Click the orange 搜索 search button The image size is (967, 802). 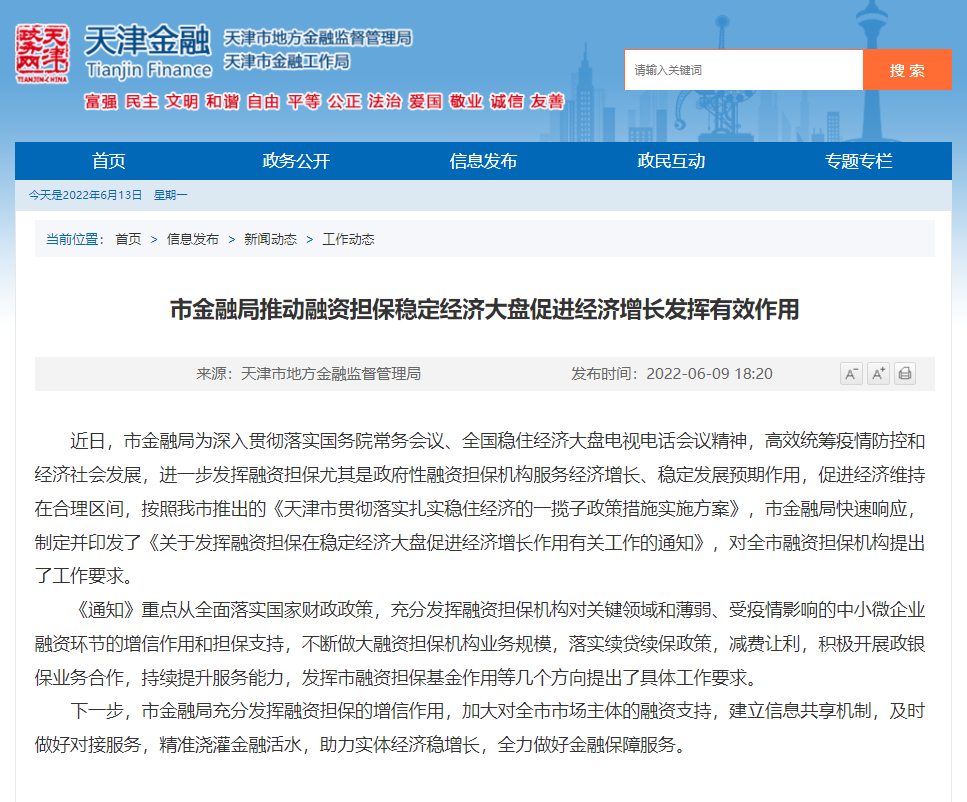coord(907,70)
